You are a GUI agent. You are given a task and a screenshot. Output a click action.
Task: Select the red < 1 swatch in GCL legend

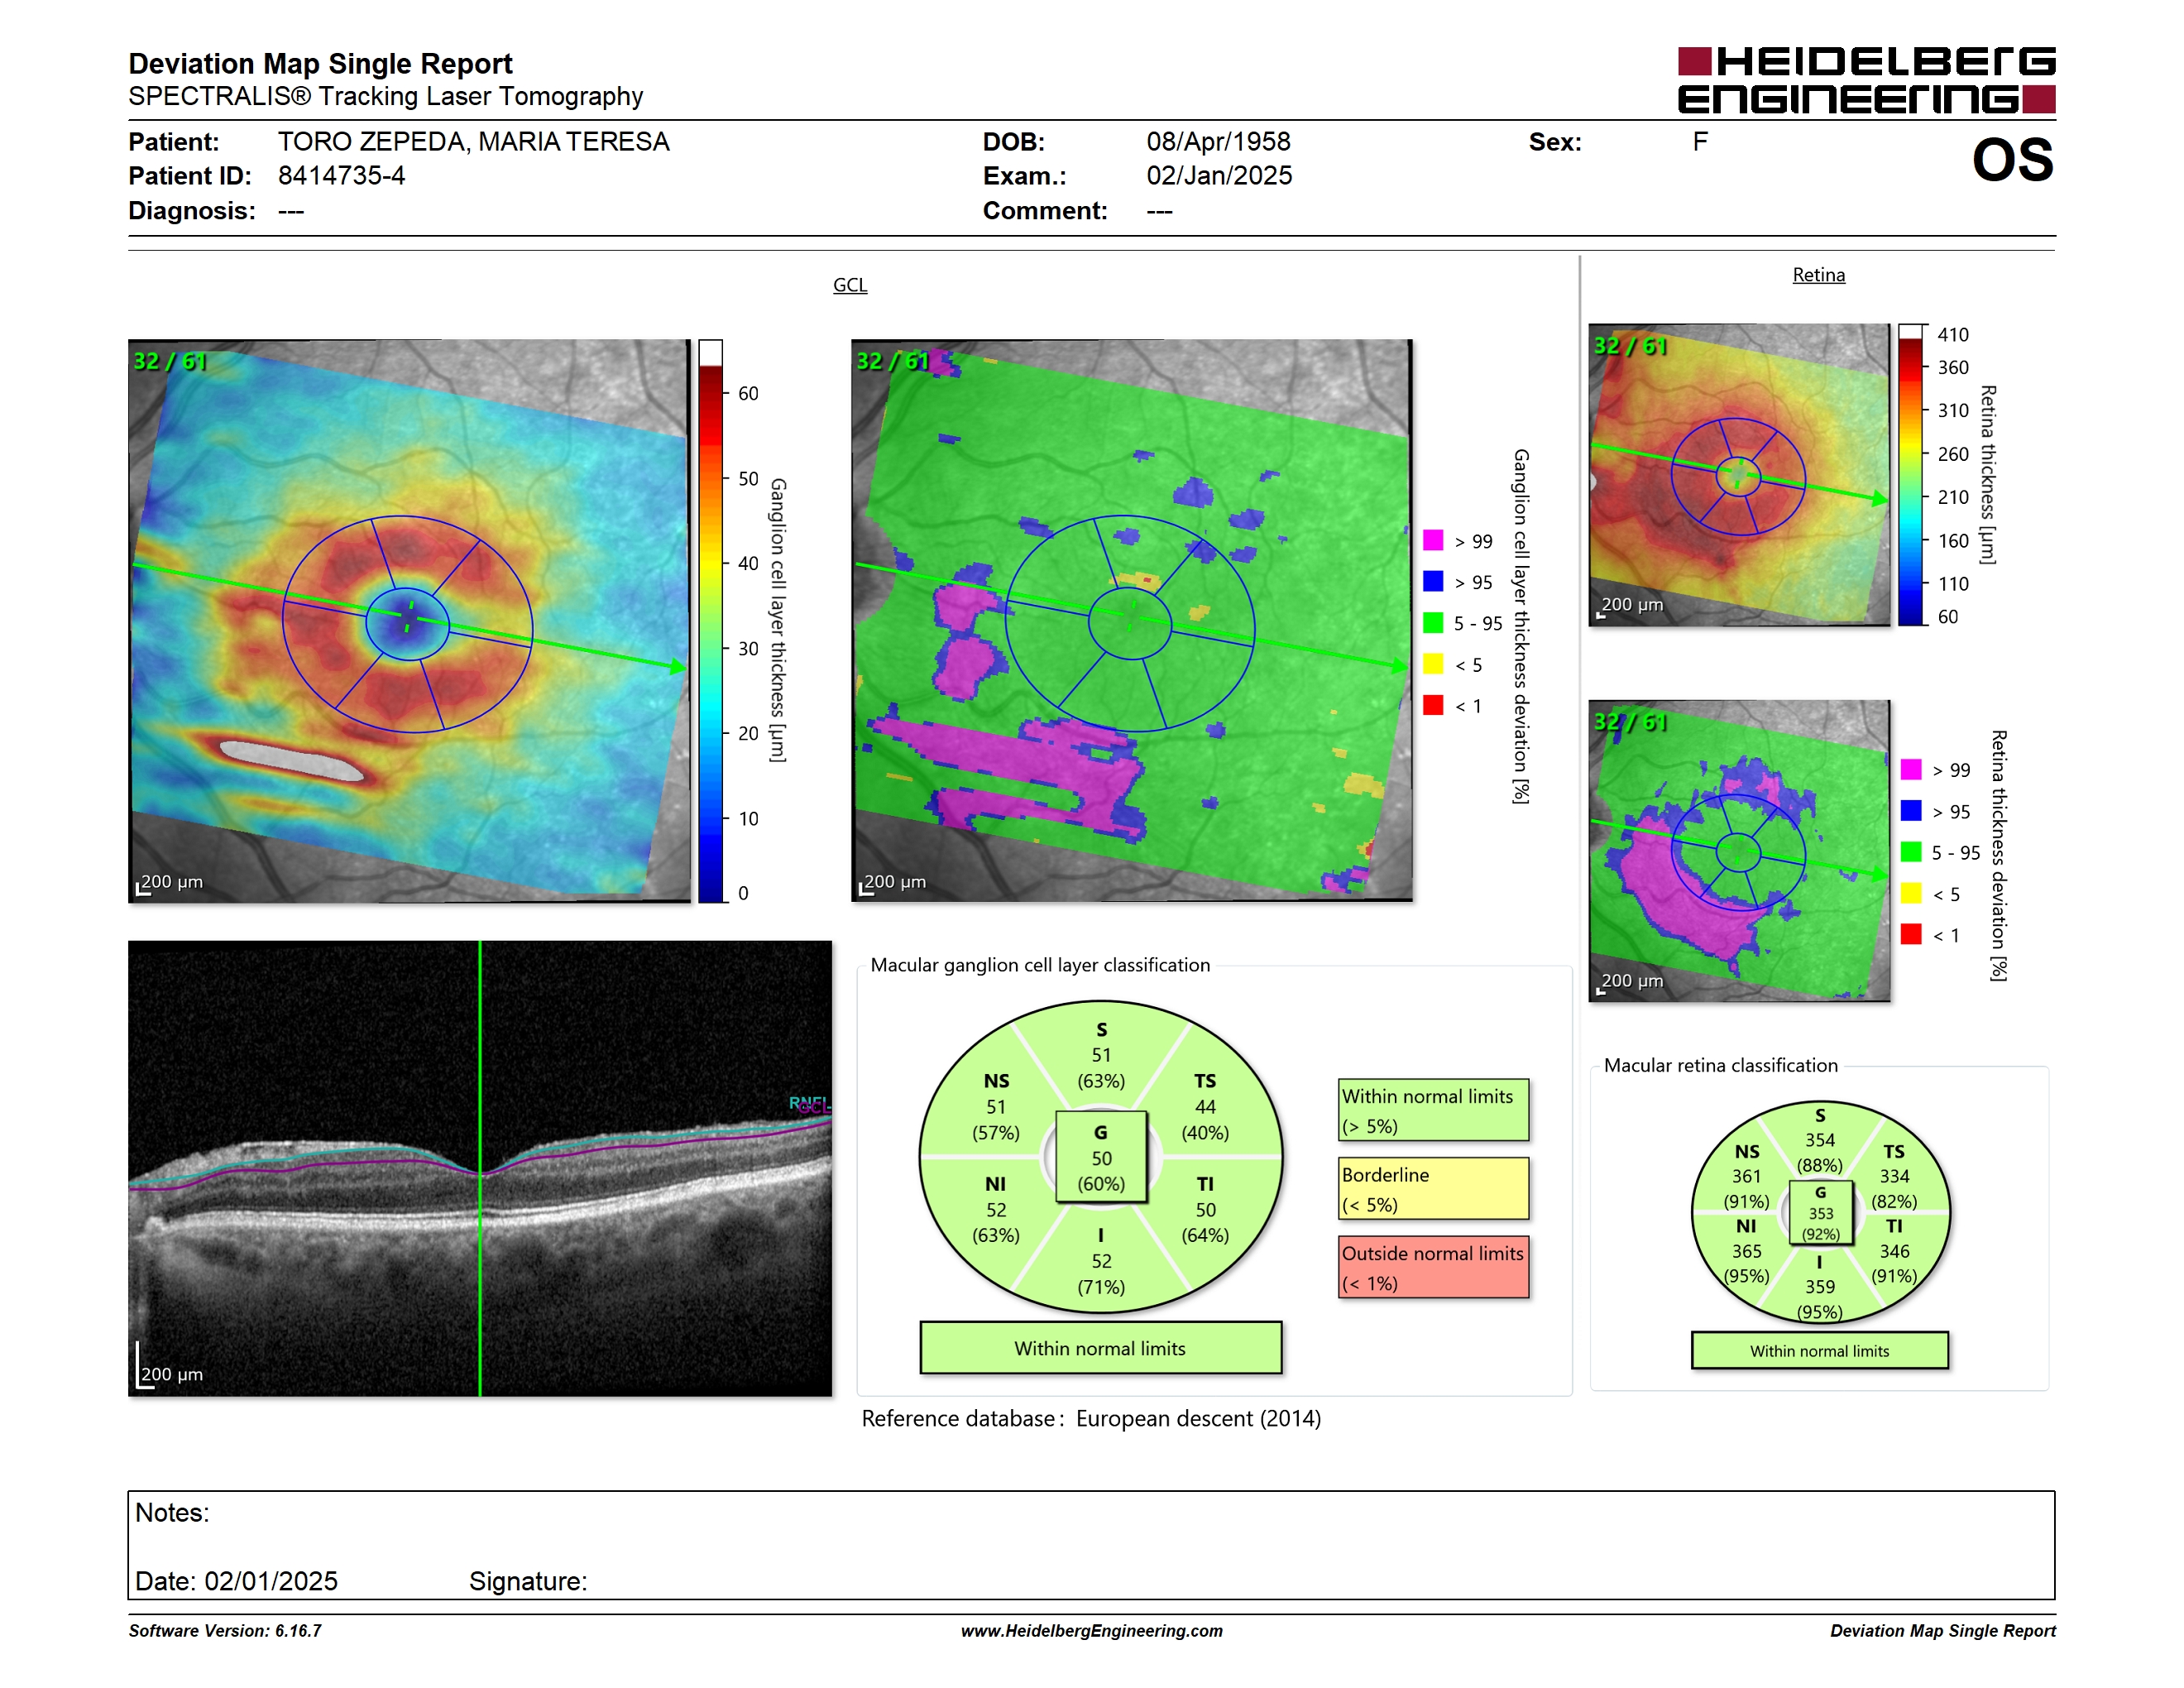pos(1433,705)
